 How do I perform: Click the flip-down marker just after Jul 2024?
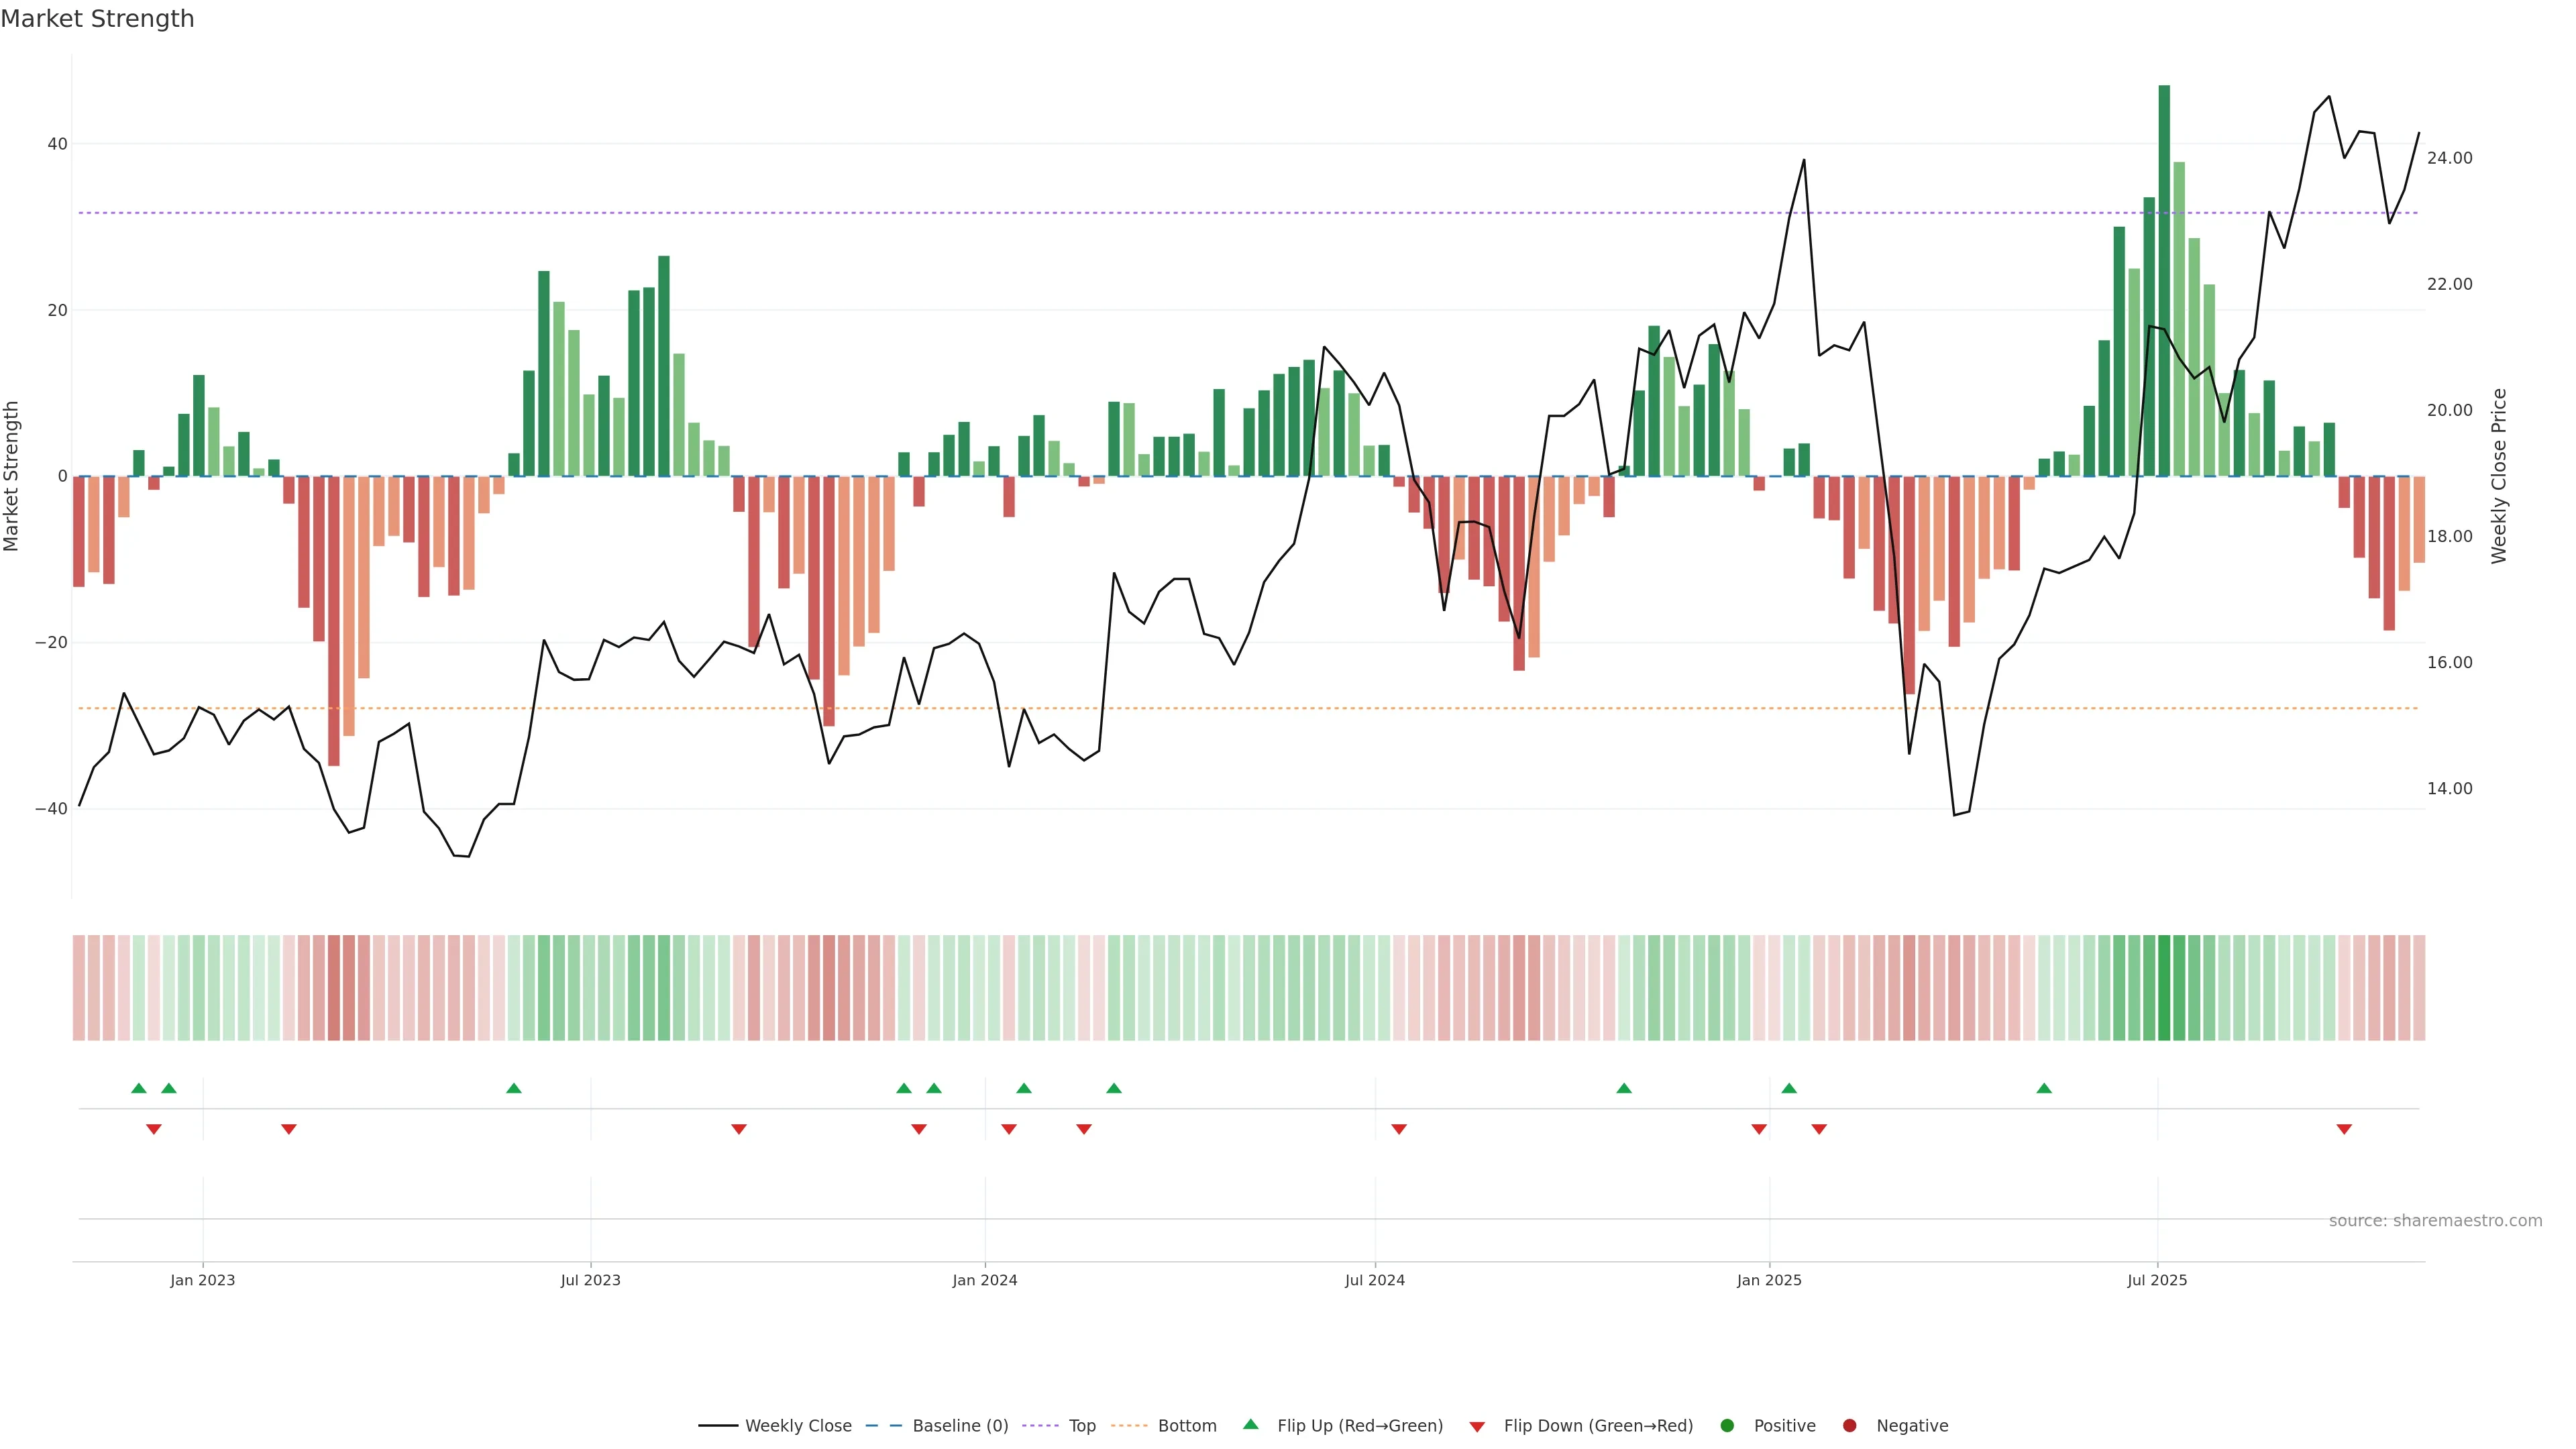pyautogui.click(x=1399, y=1129)
